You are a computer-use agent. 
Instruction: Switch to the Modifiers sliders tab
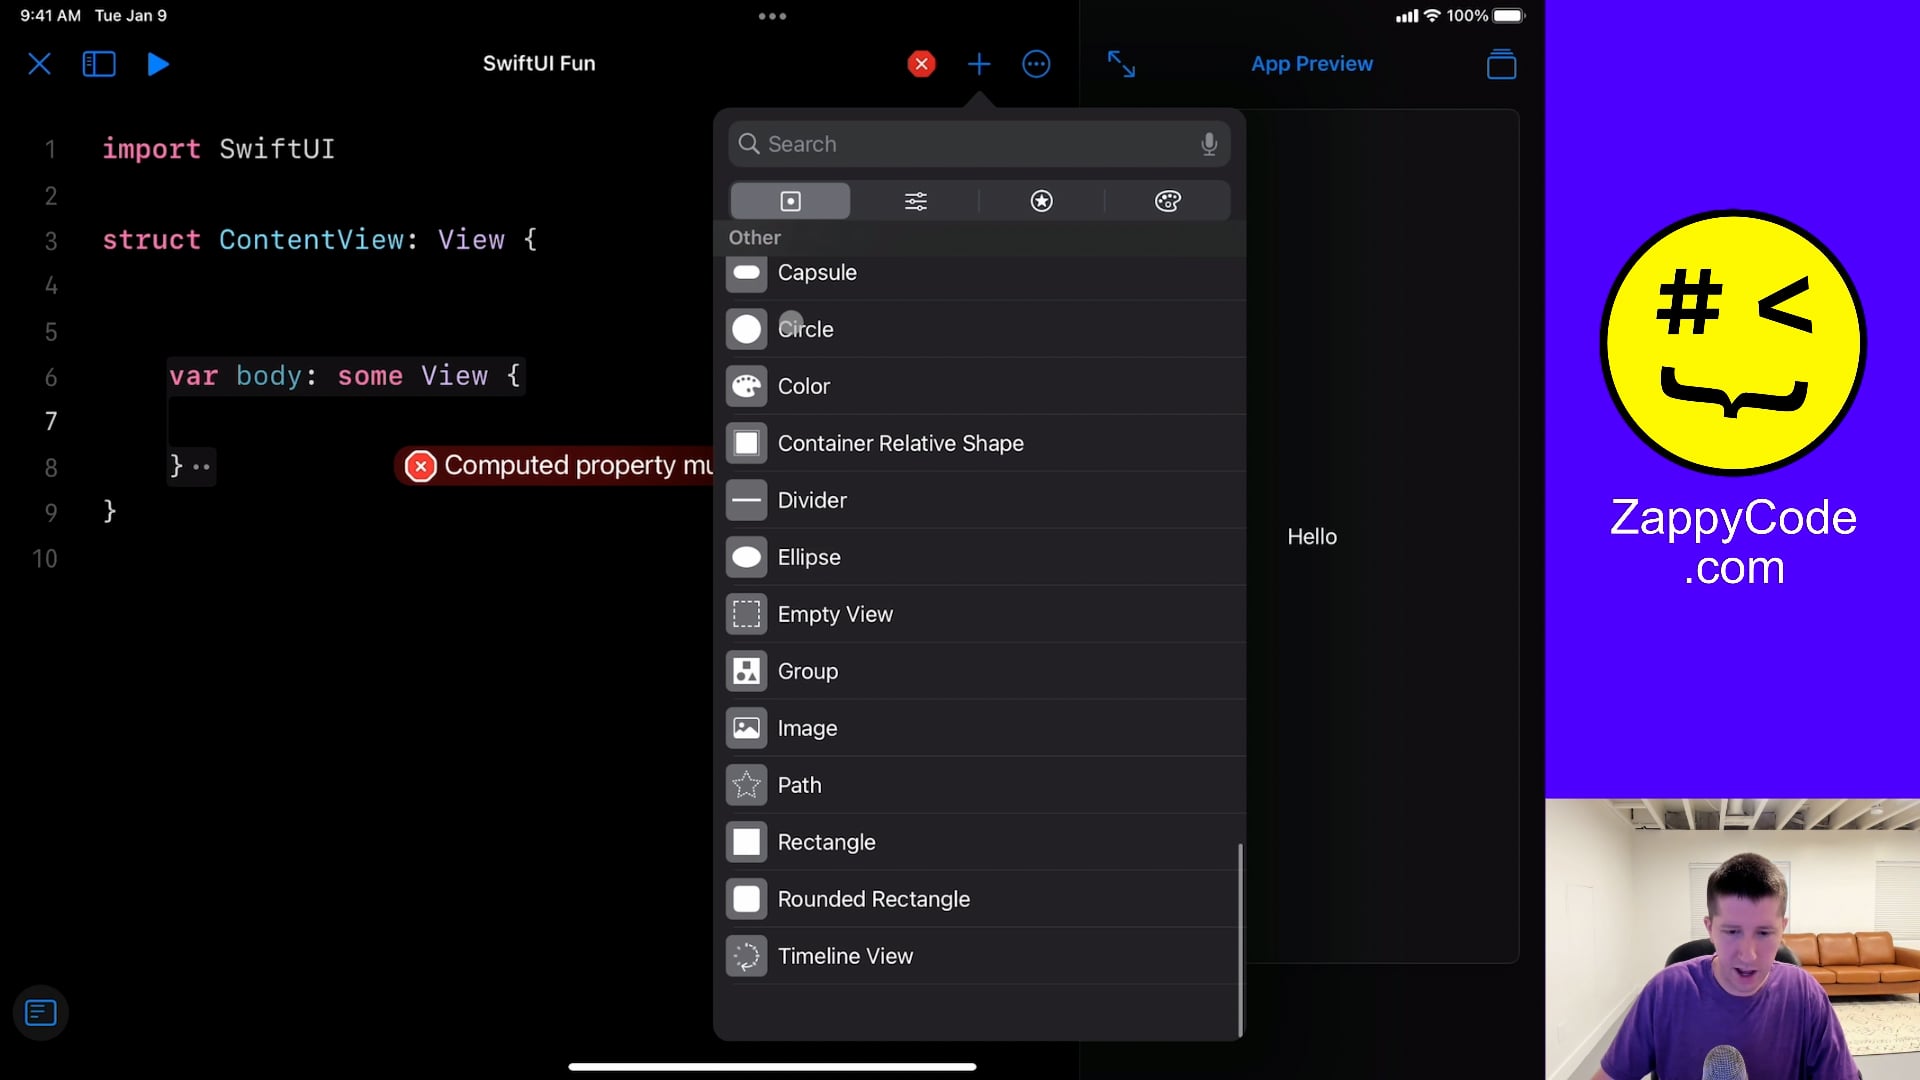pos(916,201)
